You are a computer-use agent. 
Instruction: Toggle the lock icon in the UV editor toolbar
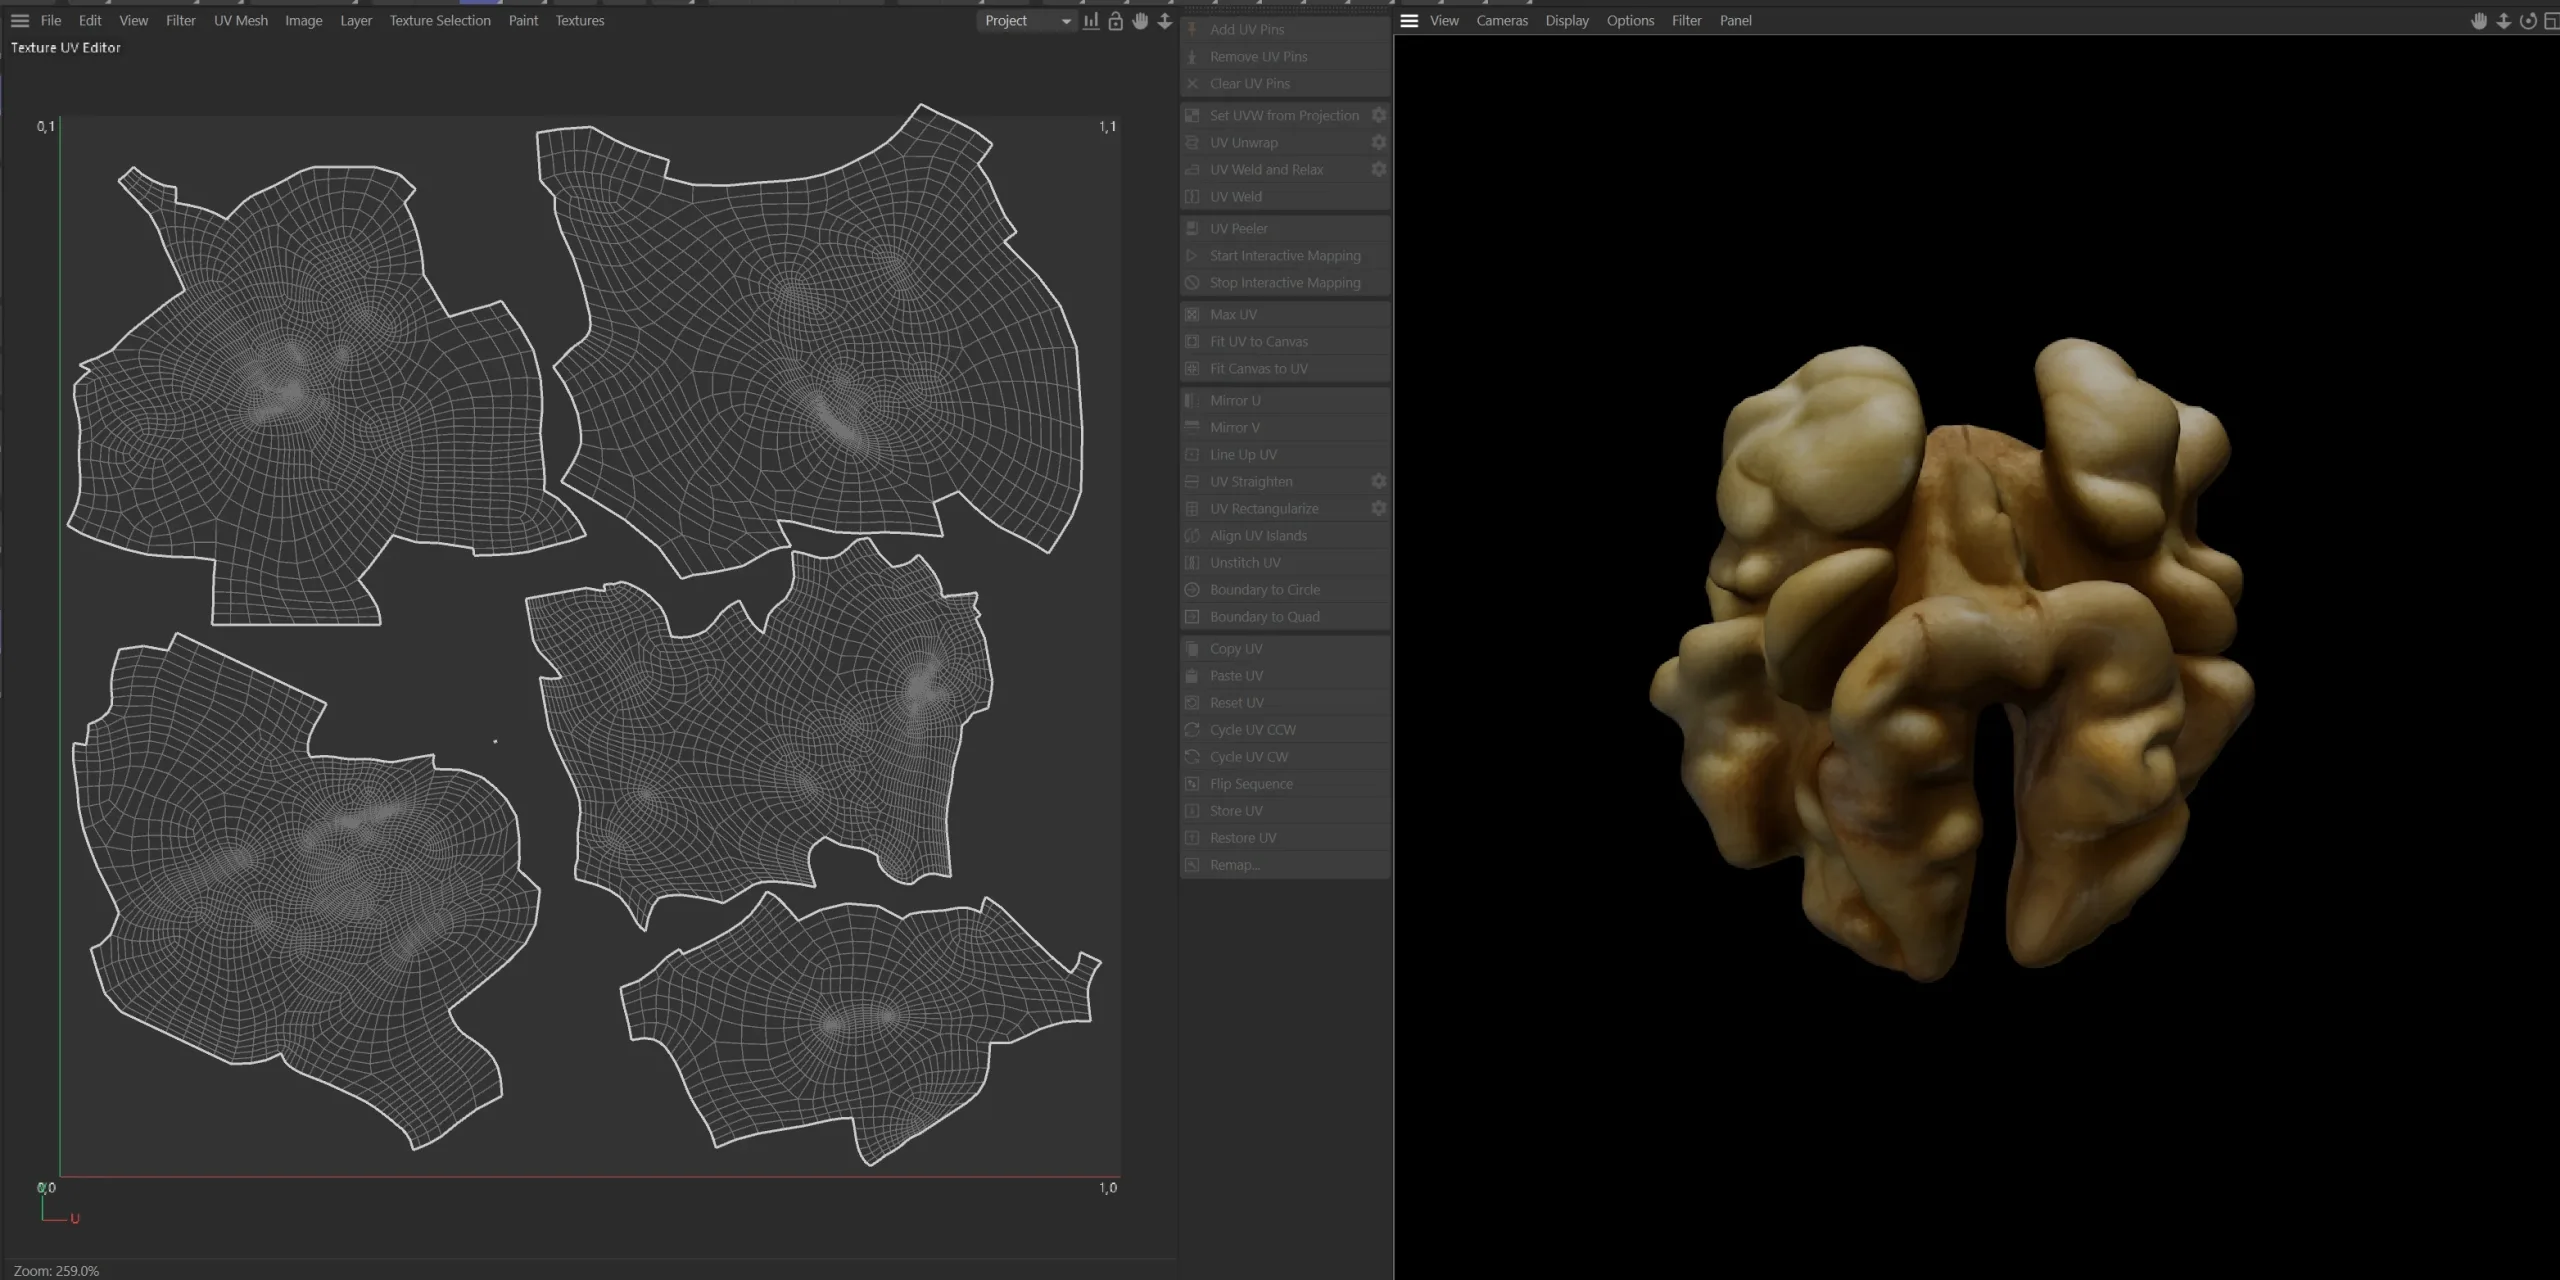point(1114,21)
